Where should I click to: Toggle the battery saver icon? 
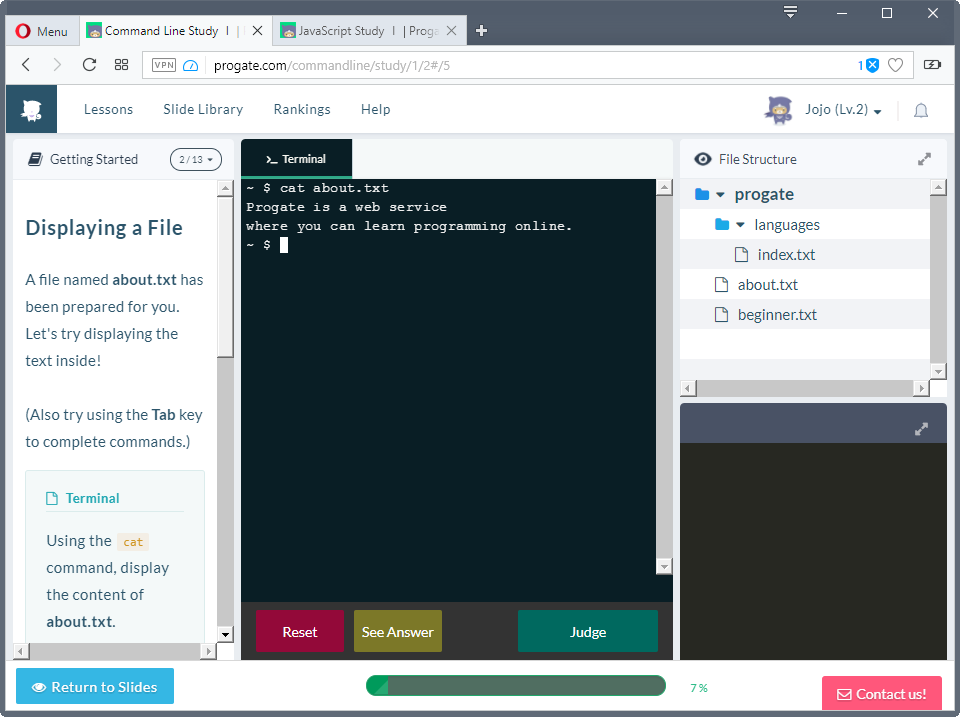[x=932, y=65]
